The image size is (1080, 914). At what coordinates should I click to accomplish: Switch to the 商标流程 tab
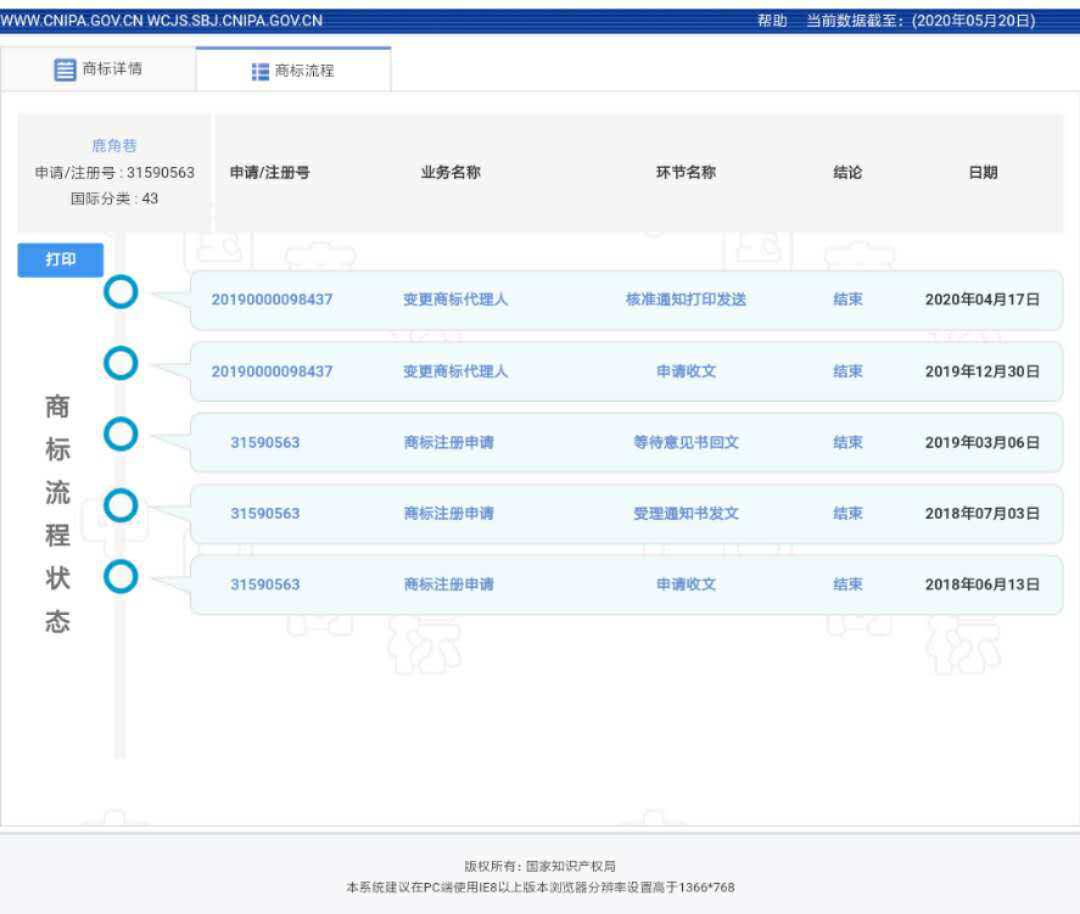click(x=293, y=70)
